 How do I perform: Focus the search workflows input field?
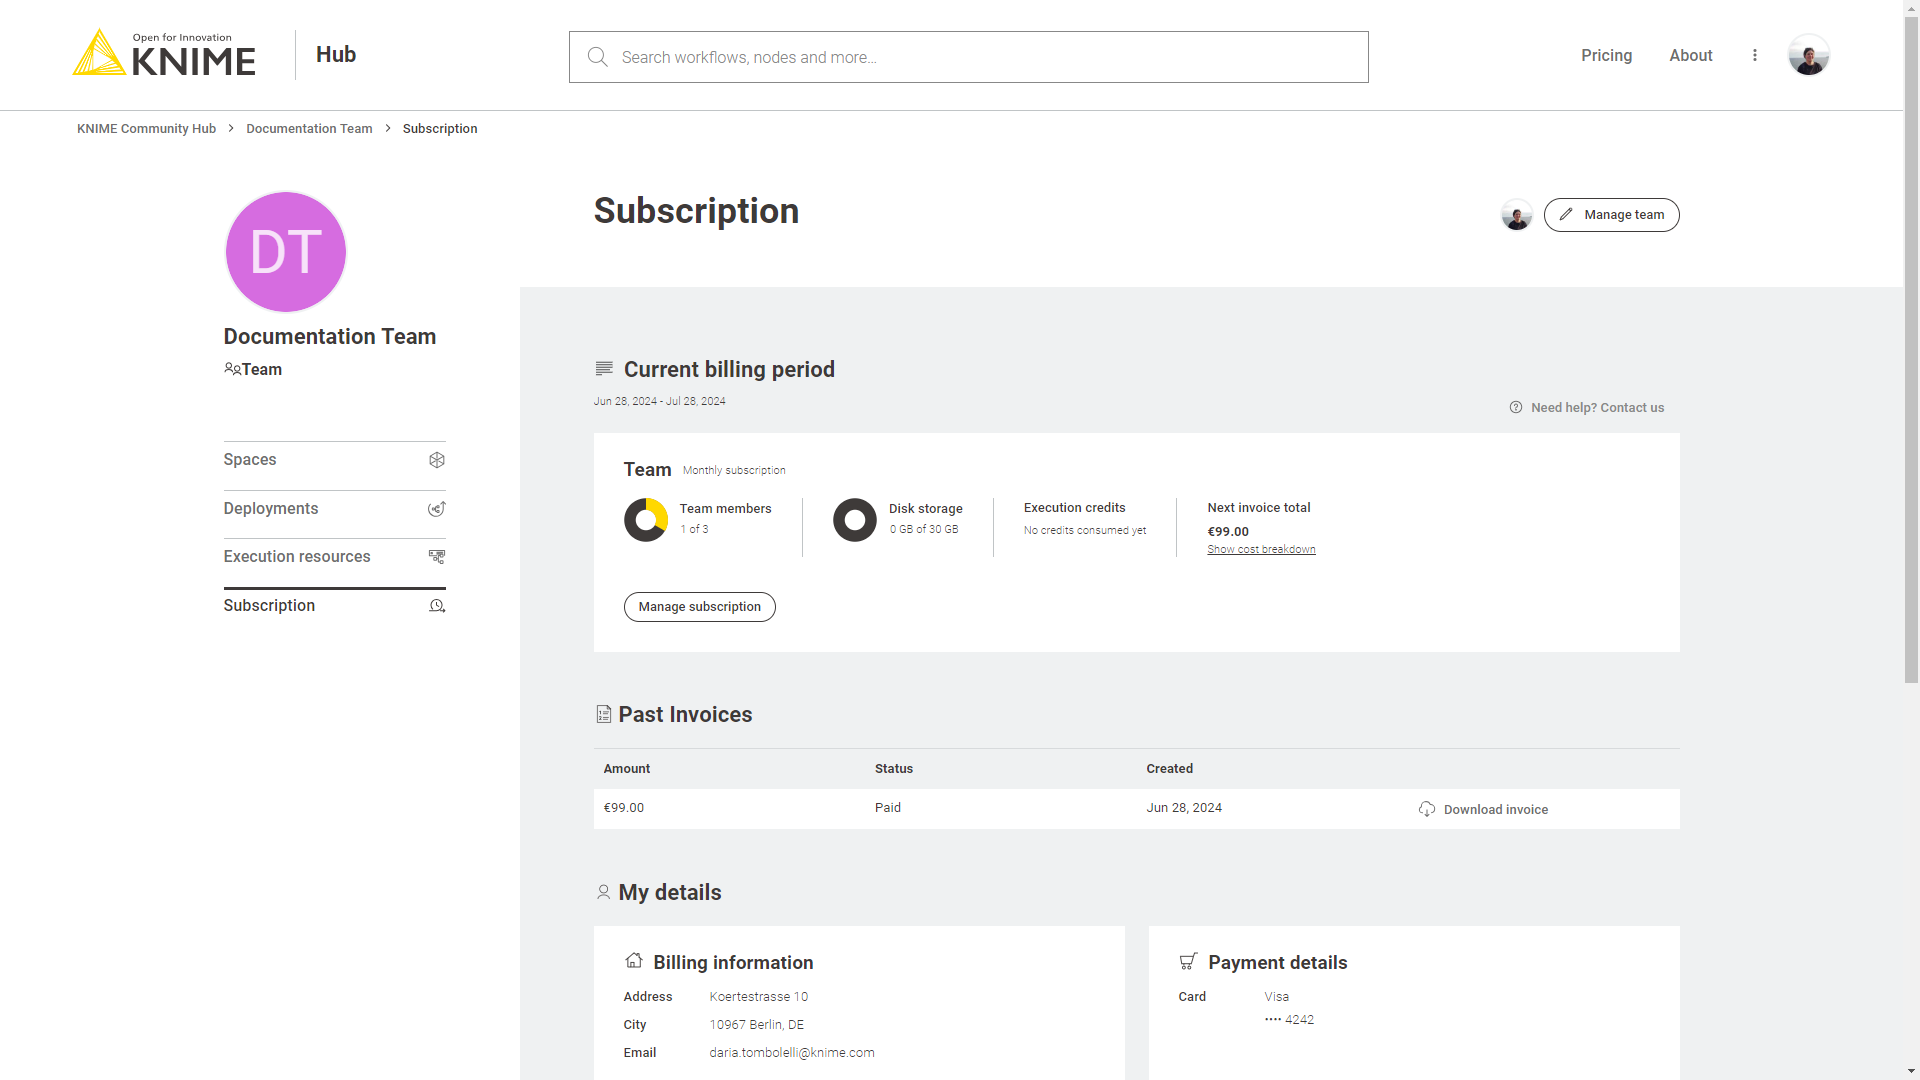point(980,57)
